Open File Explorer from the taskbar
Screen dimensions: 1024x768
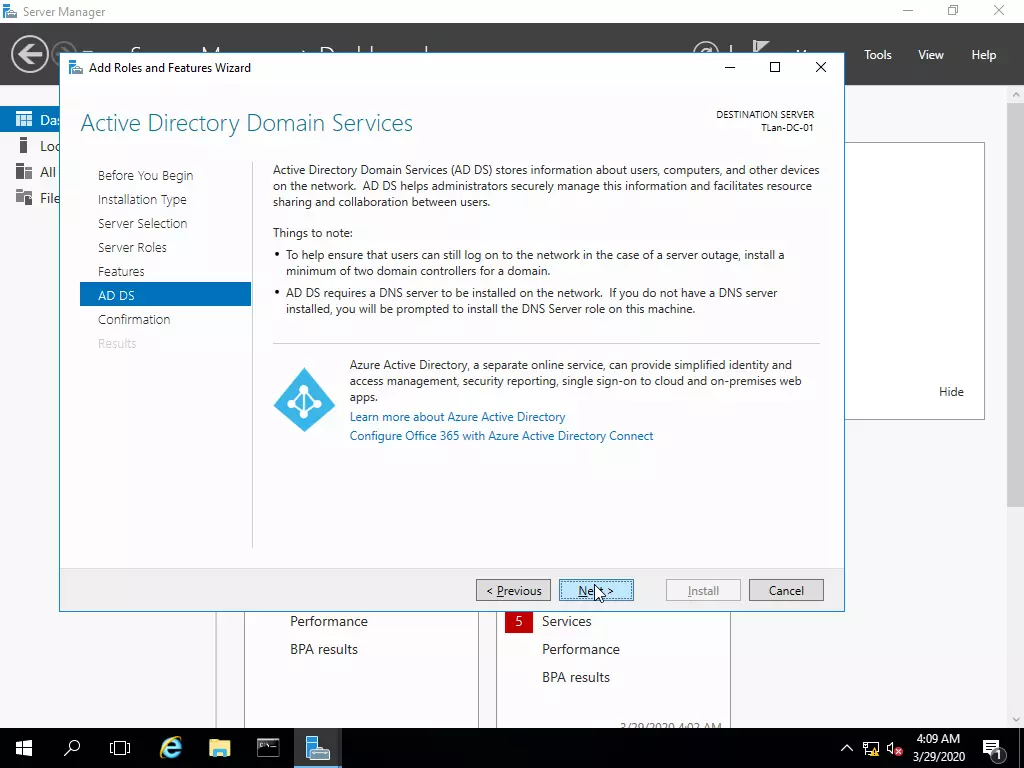[x=219, y=748]
